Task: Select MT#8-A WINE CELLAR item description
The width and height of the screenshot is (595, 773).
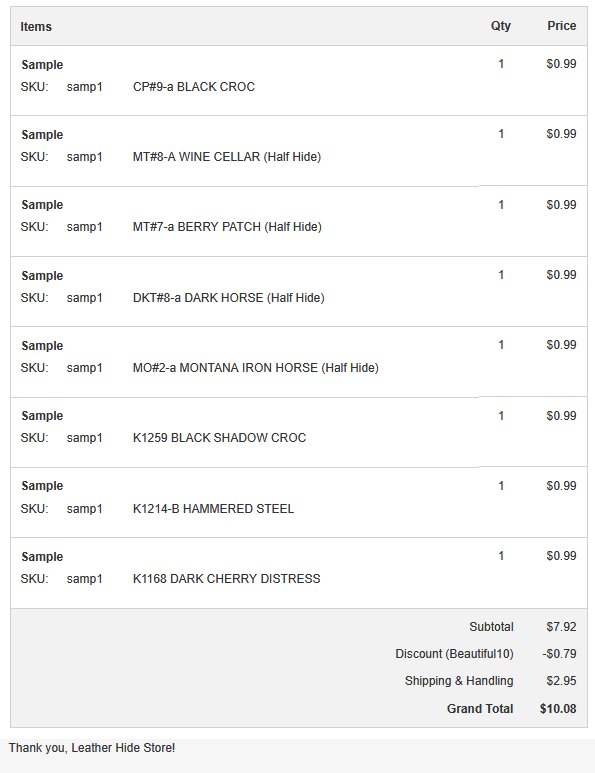Action: [227, 157]
